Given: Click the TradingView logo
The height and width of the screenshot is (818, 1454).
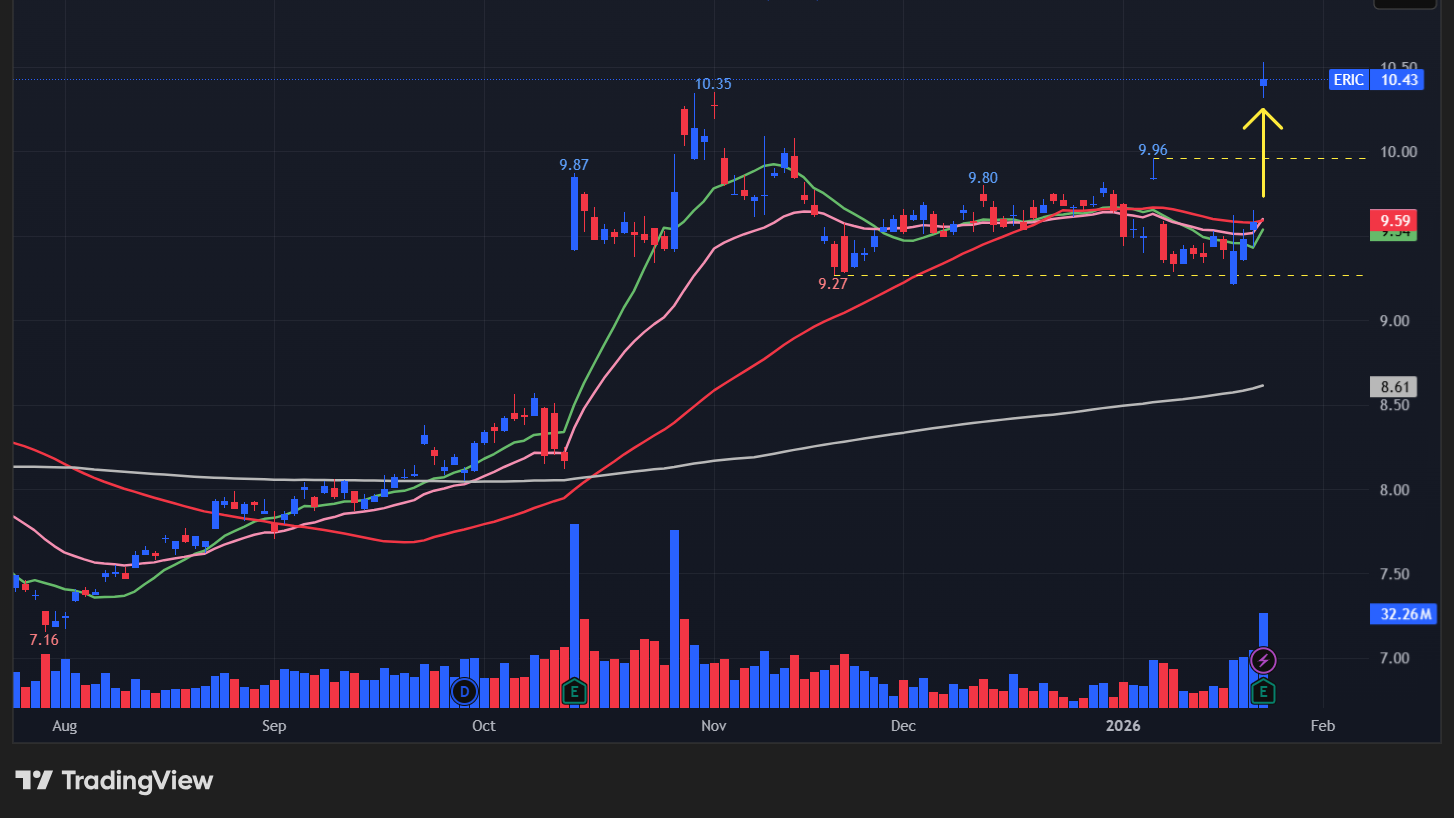Looking at the screenshot, I should [x=114, y=780].
